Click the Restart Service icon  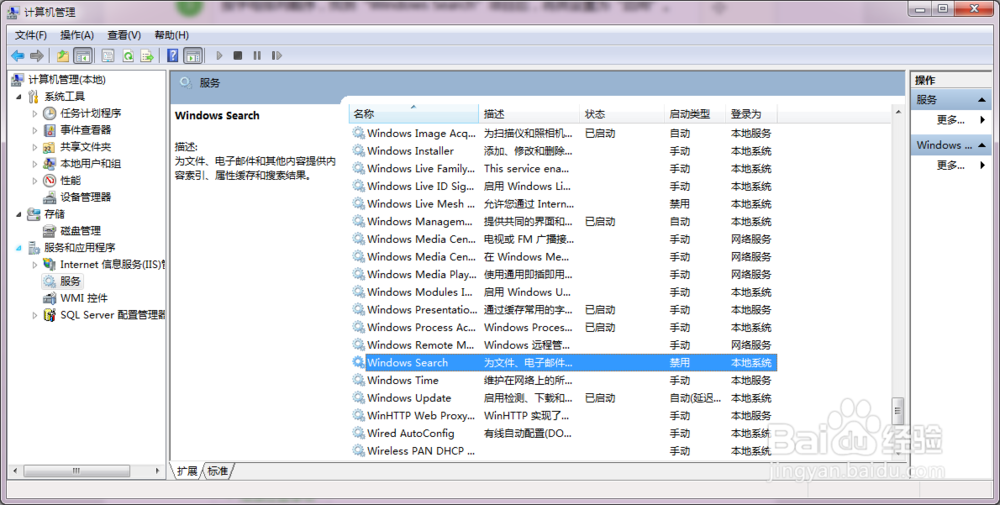pos(276,56)
